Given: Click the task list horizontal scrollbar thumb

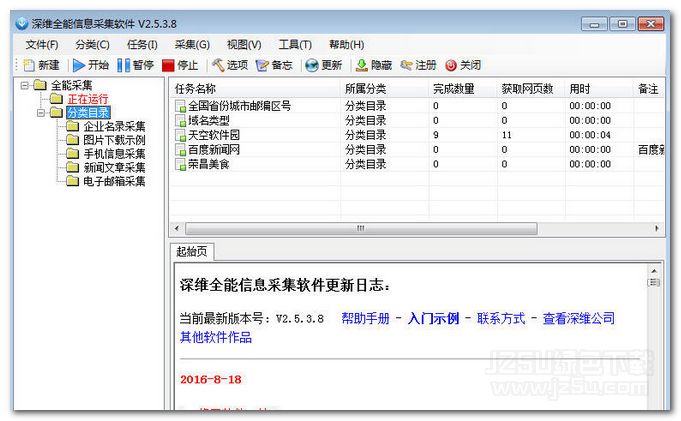Looking at the screenshot, I should 361,228.
